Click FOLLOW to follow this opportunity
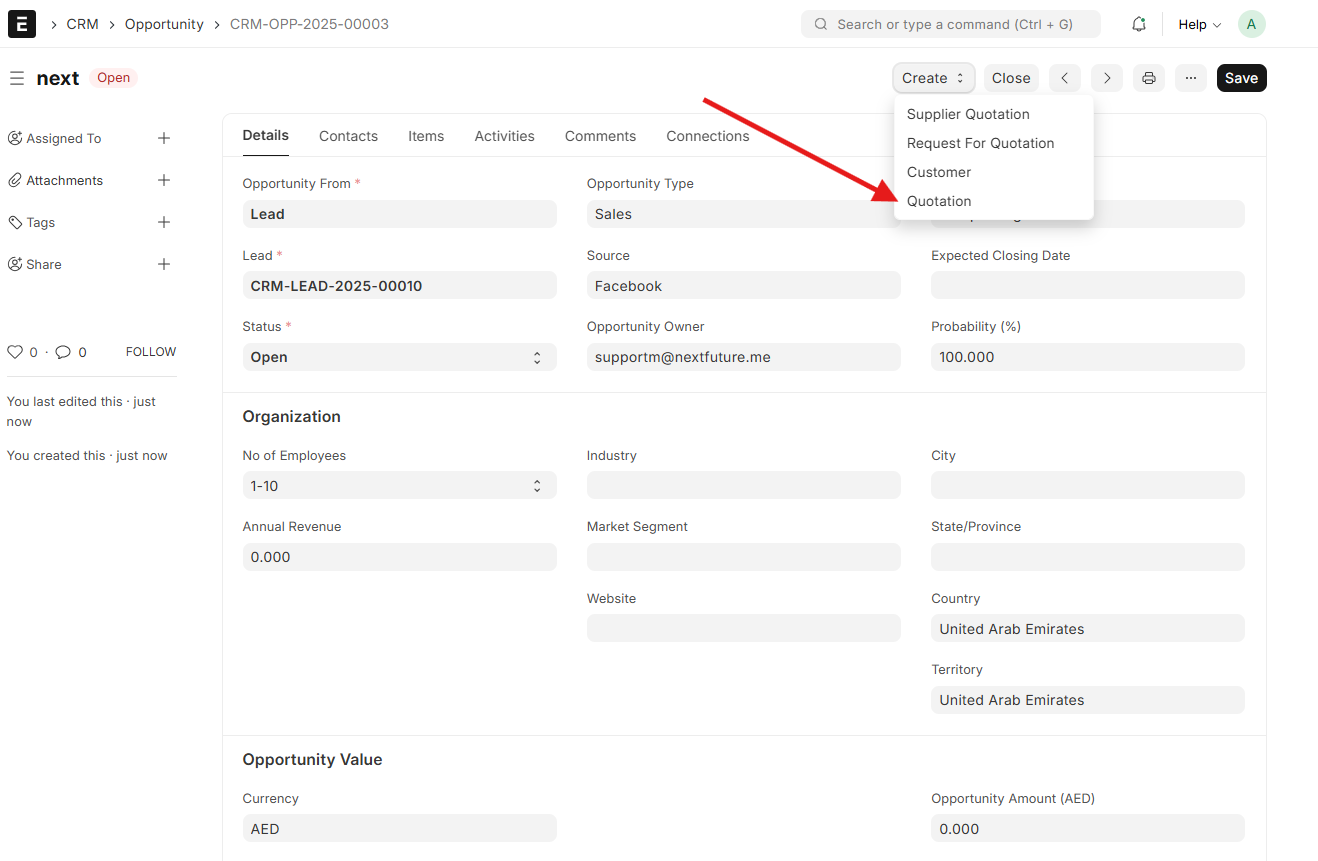This screenshot has width=1318, height=861. [150, 352]
